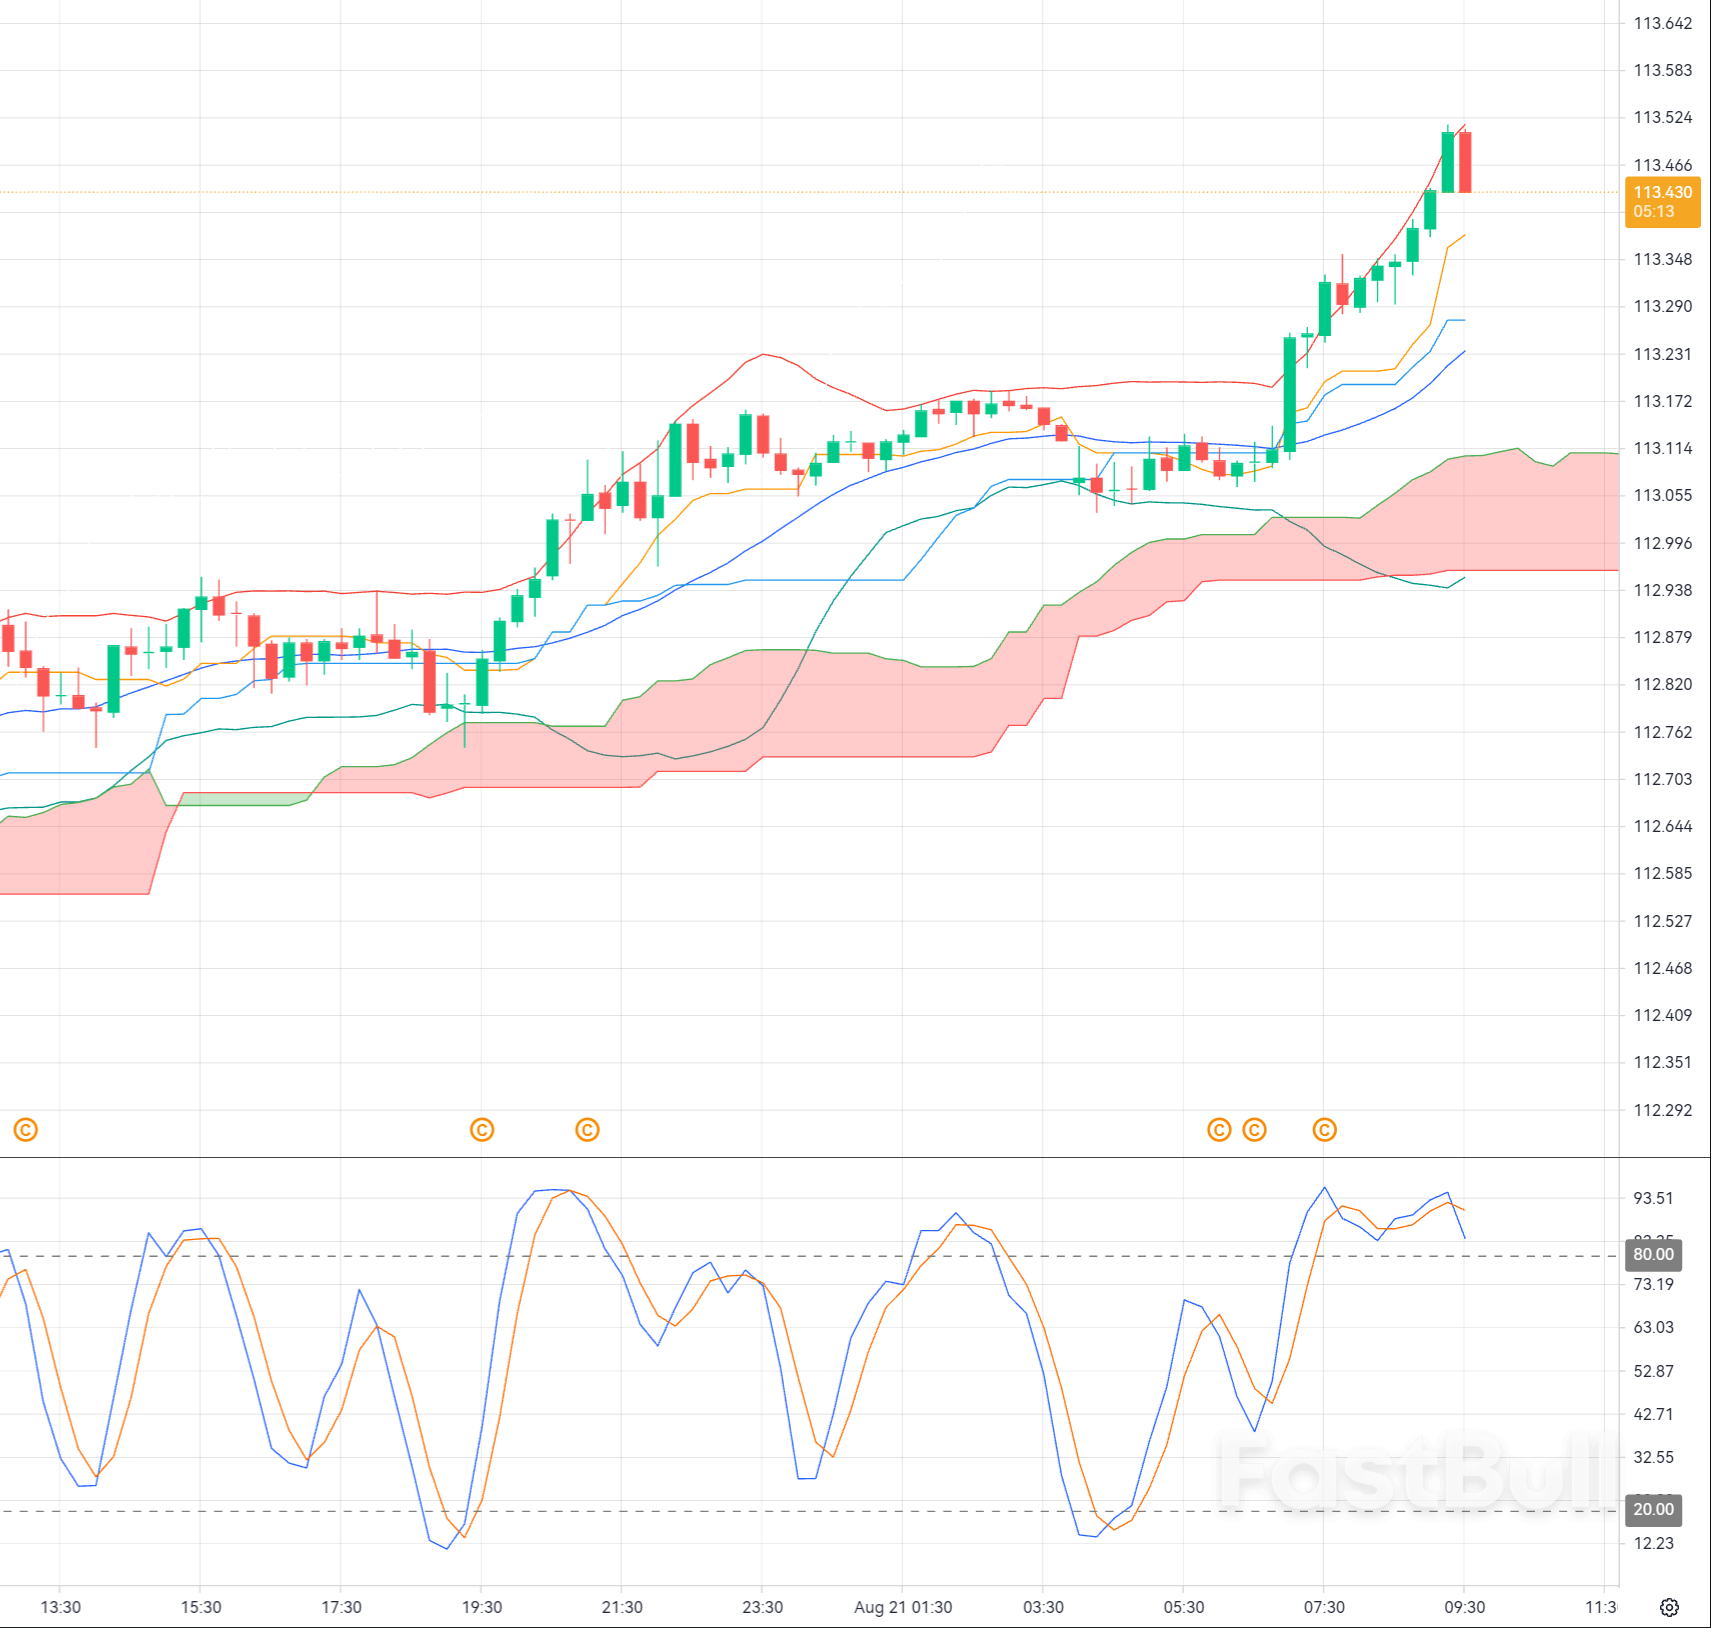Click the 19:30 time axis label
The height and width of the screenshot is (1628, 1711).
coord(482,1607)
